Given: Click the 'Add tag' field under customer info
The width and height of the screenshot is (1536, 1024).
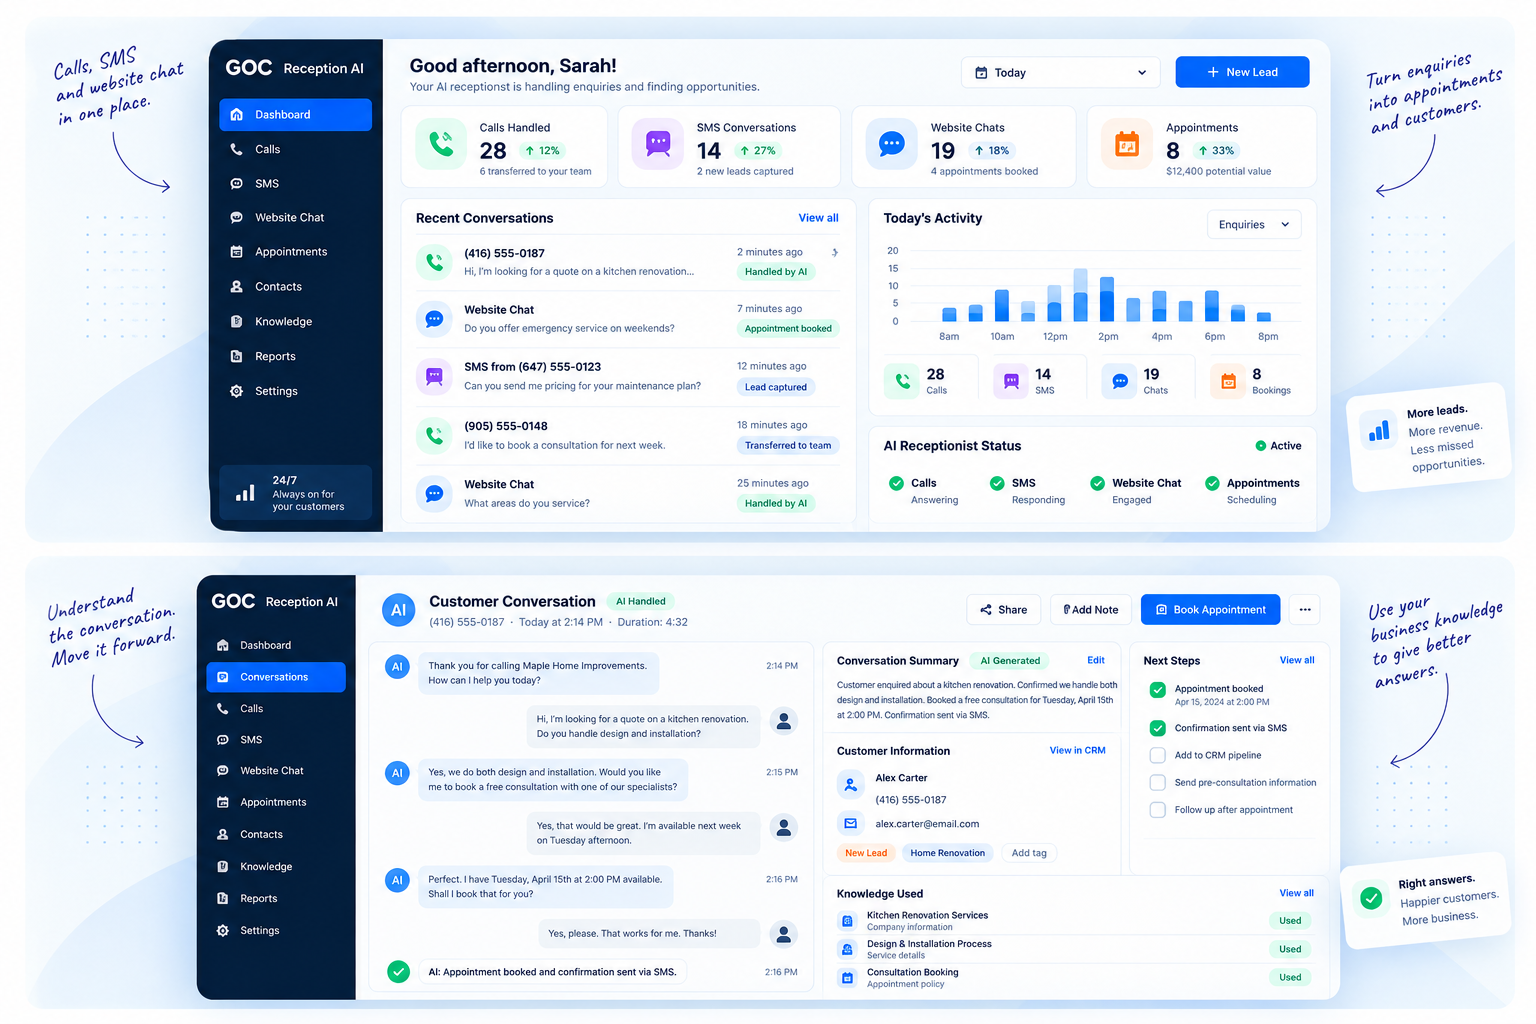Looking at the screenshot, I should [x=1029, y=853].
